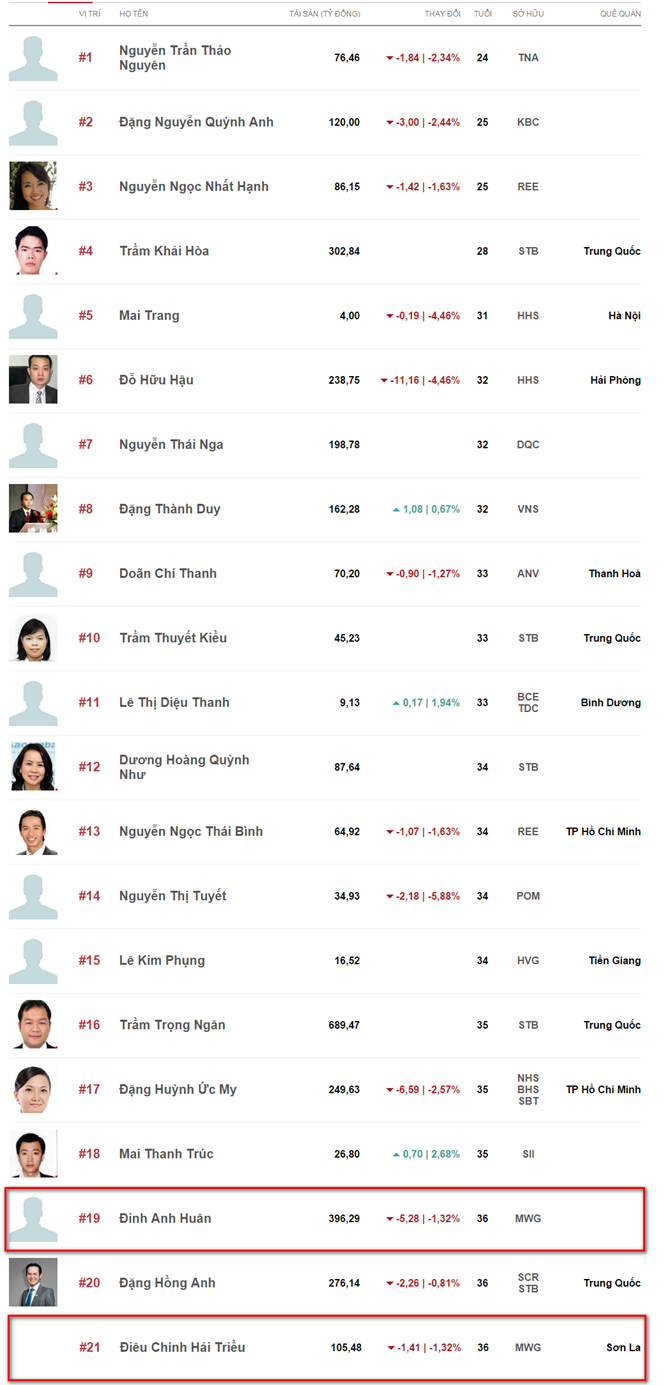Open Đỗ Hữu Hậu's photo
This screenshot has height=1385, width=670.
[33, 380]
